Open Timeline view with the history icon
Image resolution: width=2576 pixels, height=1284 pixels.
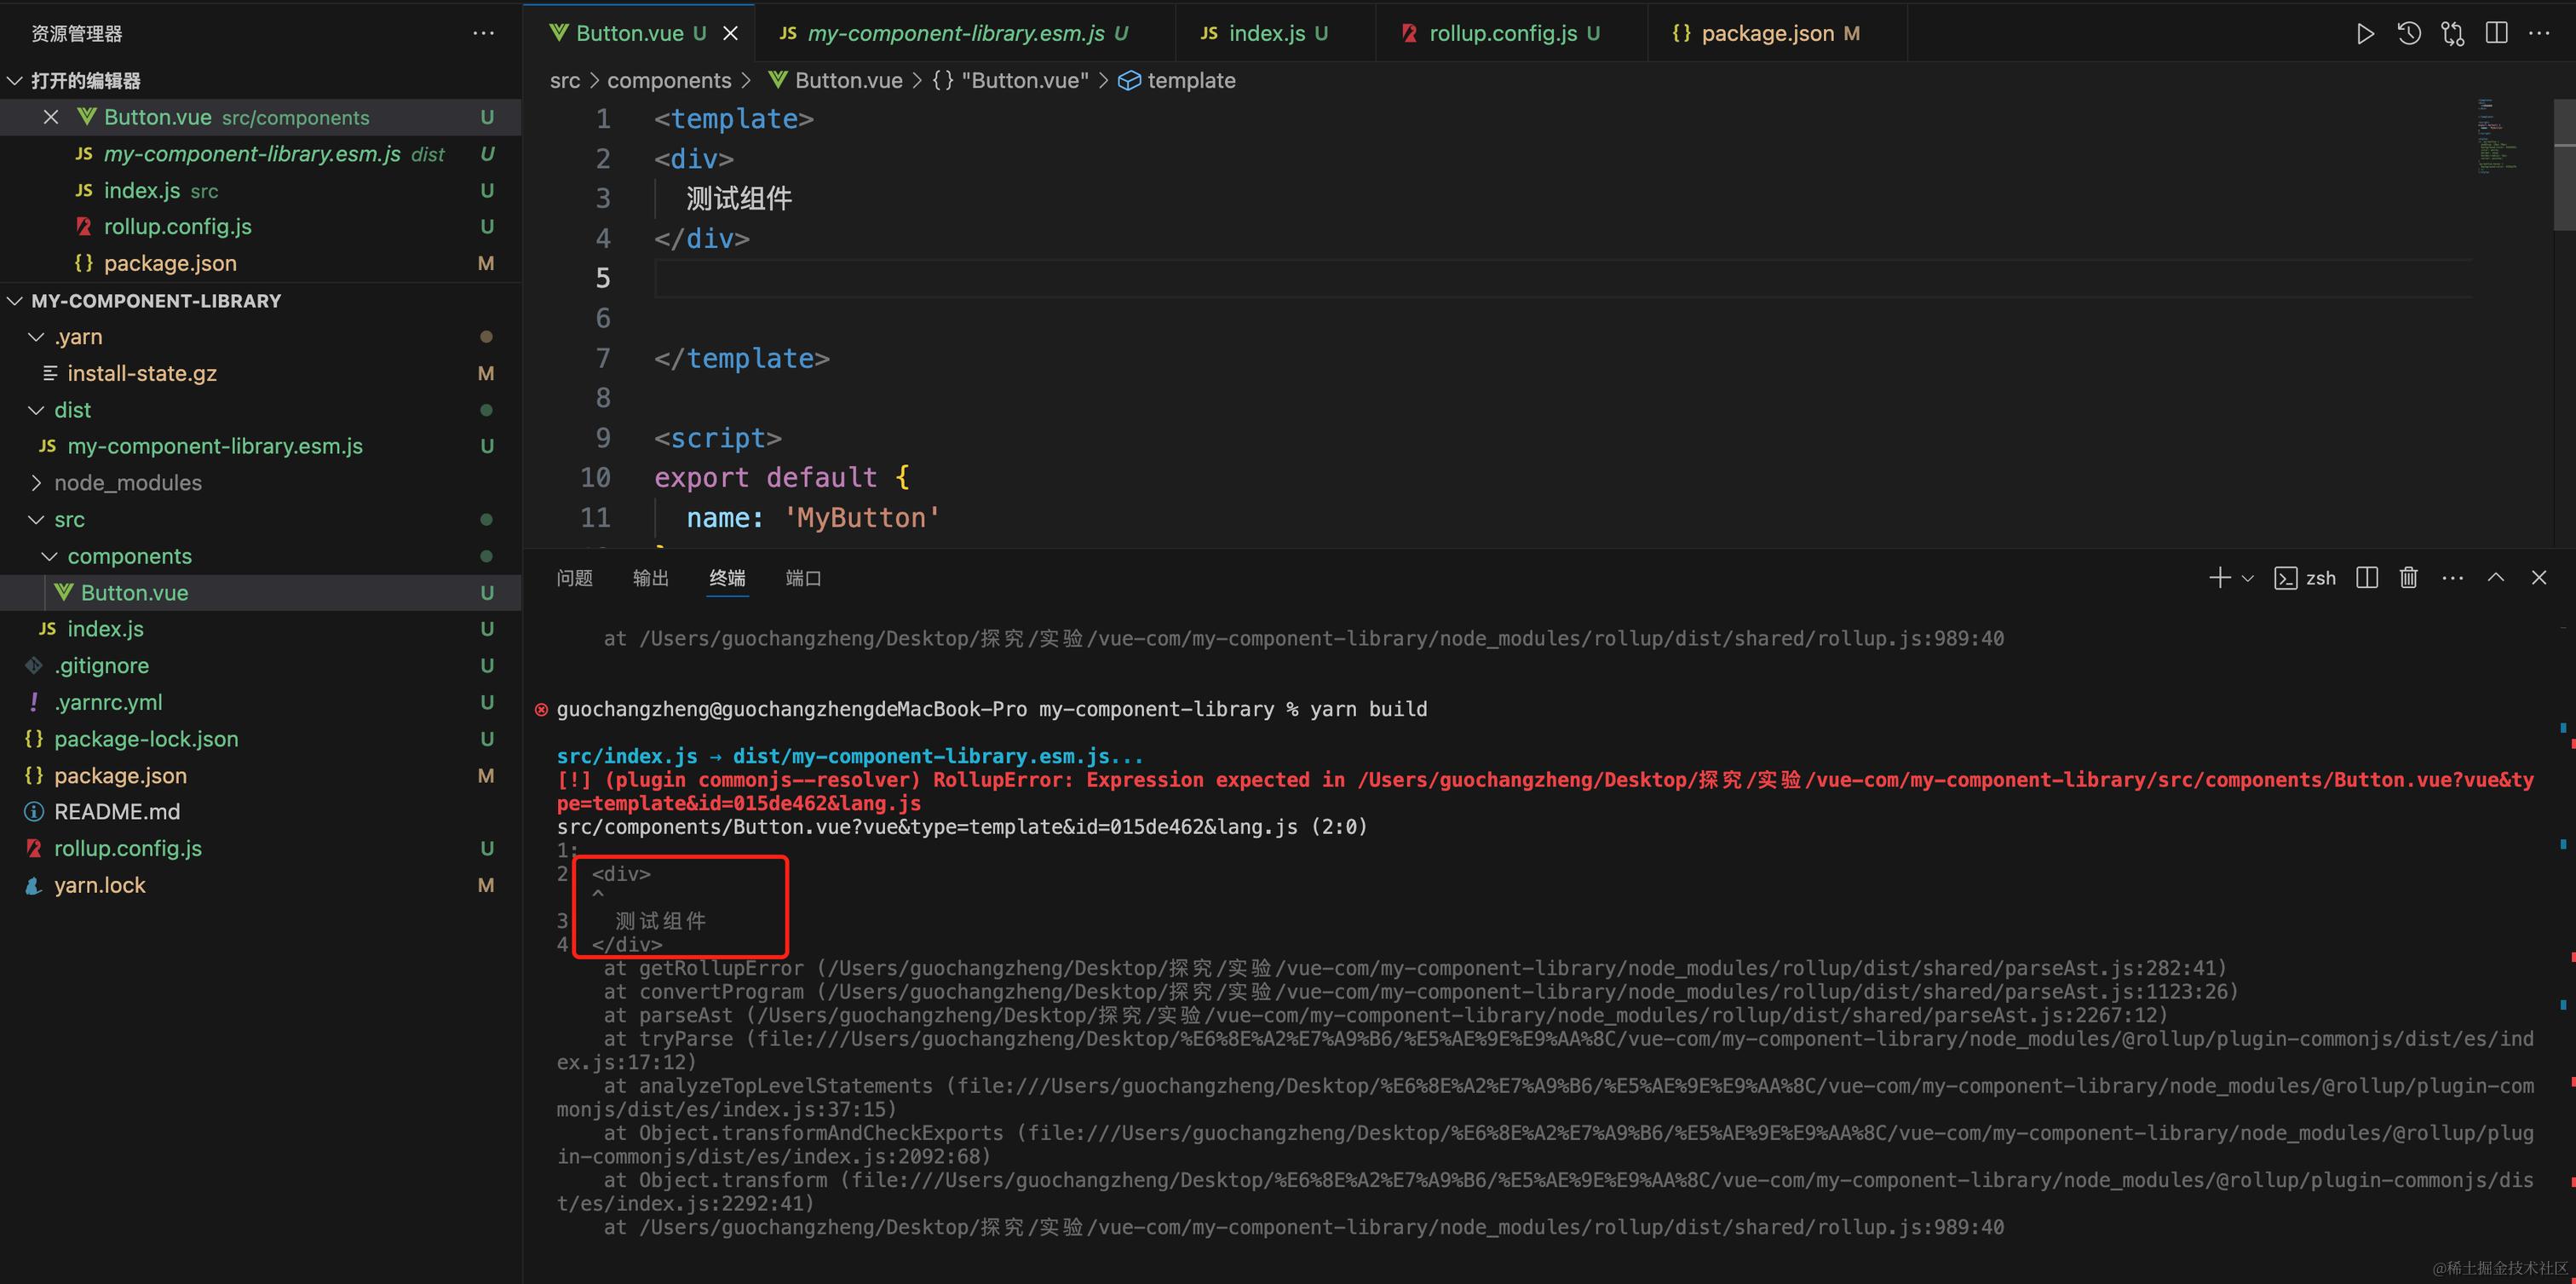pos(2409,33)
